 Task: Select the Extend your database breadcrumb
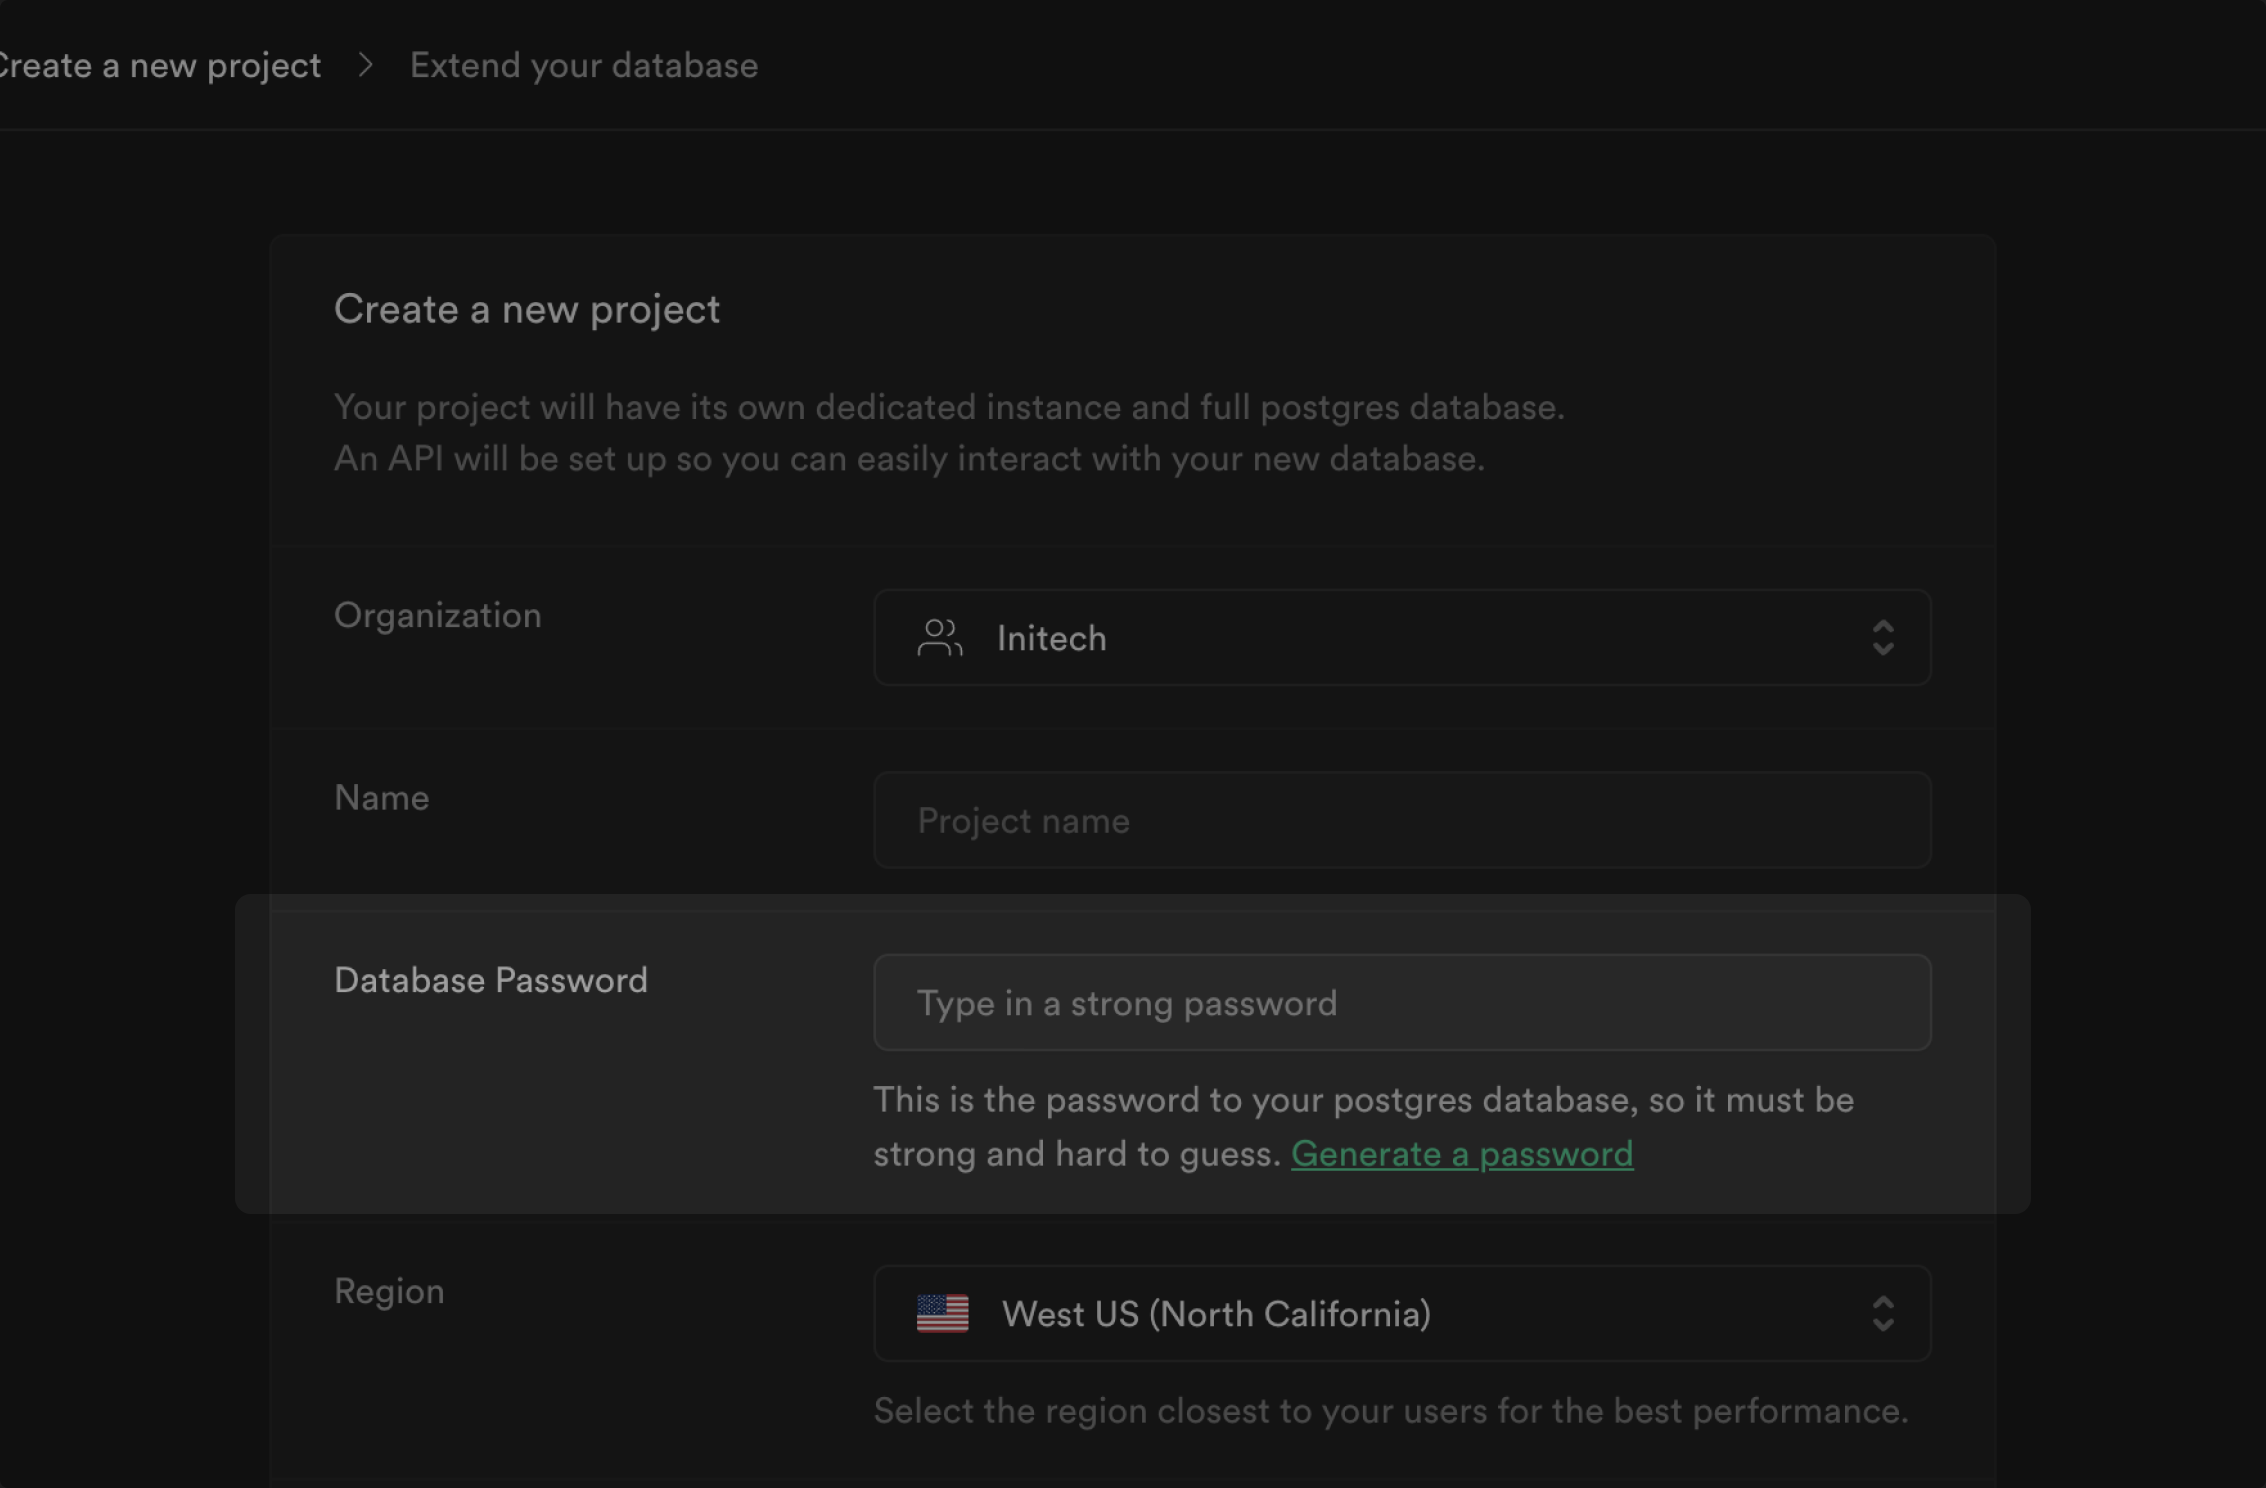[x=583, y=64]
